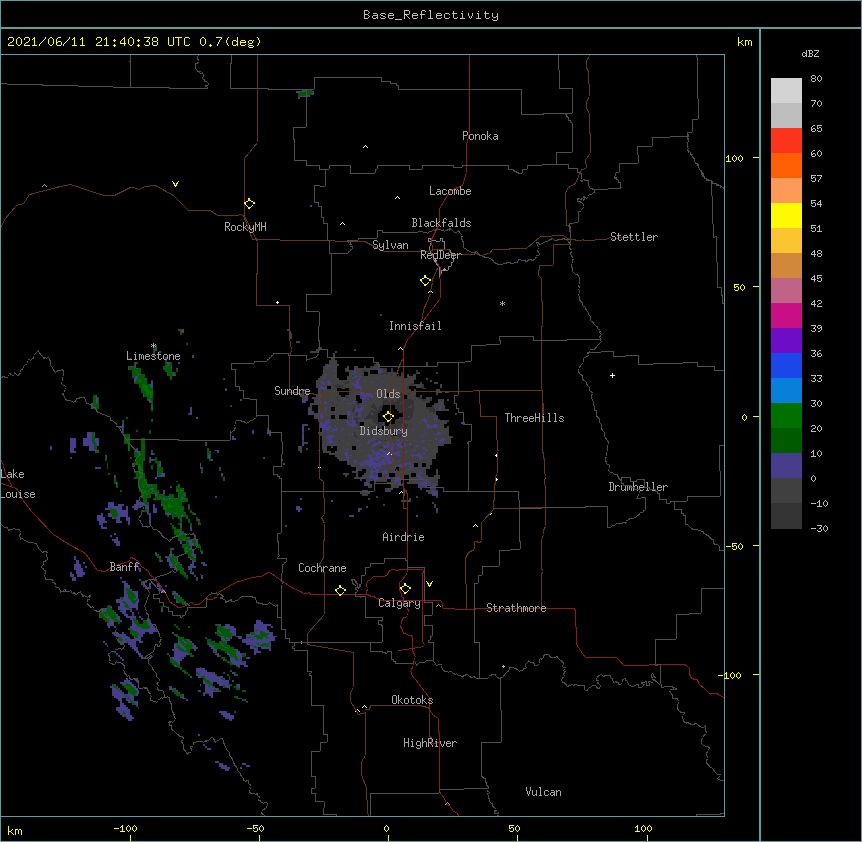Click the Lacombe city label
The height and width of the screenshot is (842, 862).
coord(450,191)
